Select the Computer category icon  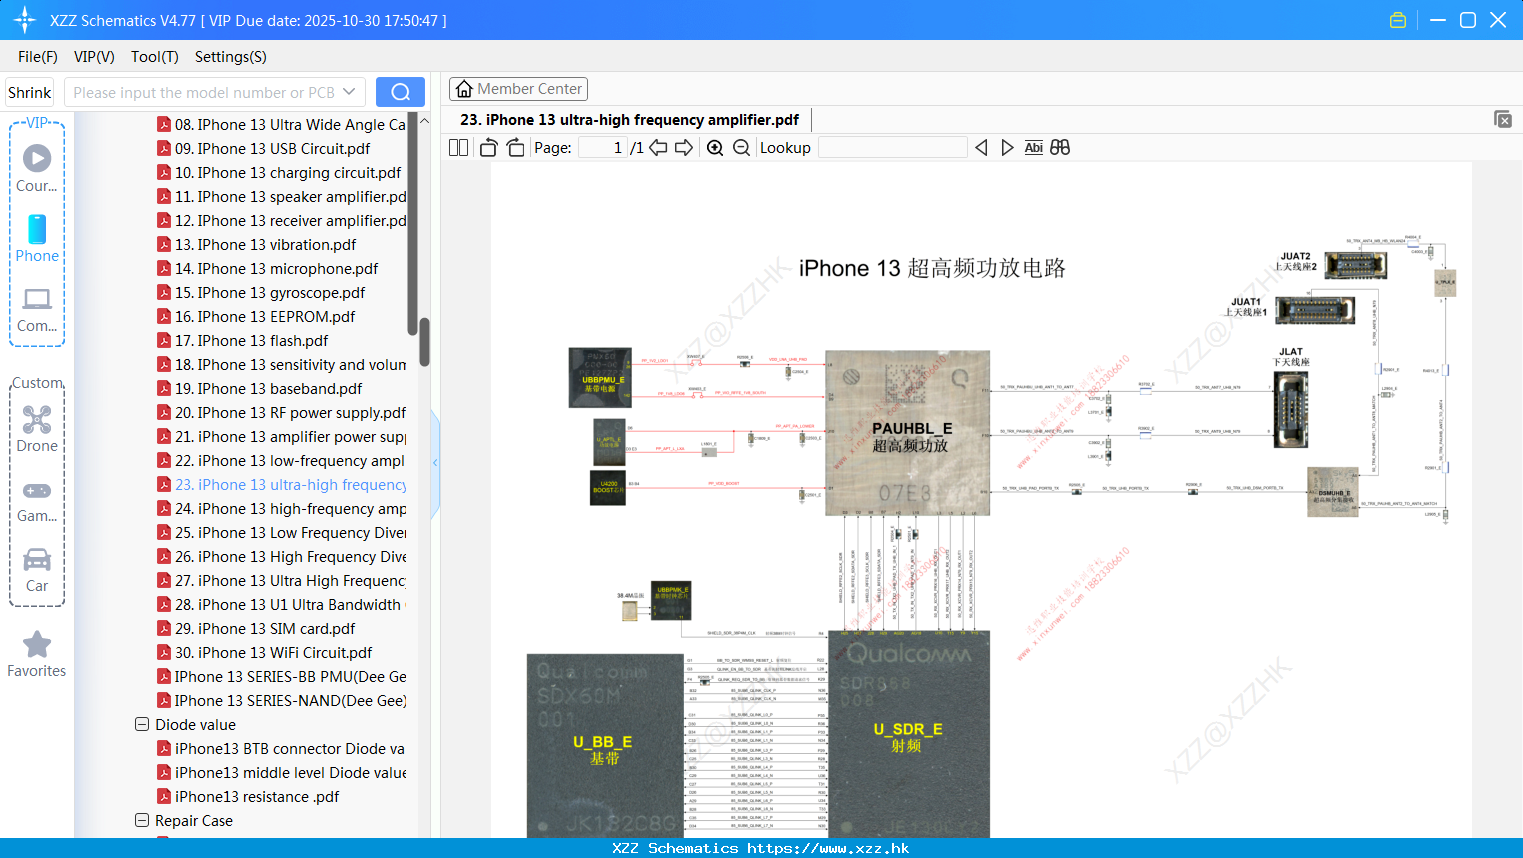(x=37, y=309)
